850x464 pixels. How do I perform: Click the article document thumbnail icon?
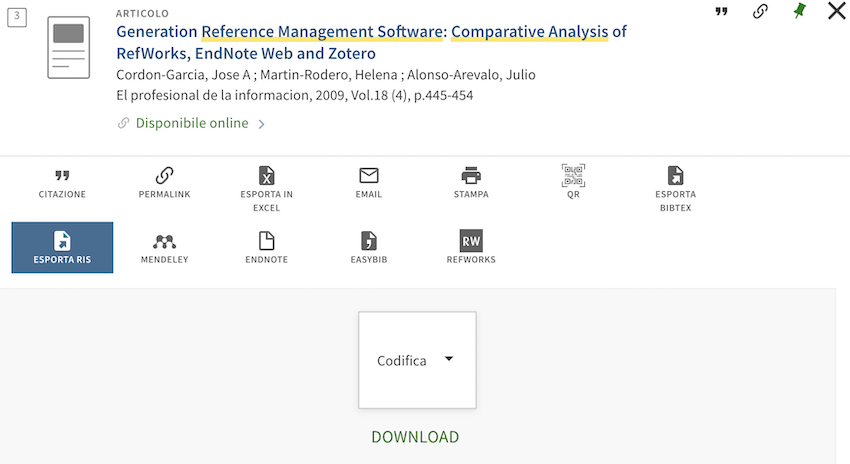(68, 48)
